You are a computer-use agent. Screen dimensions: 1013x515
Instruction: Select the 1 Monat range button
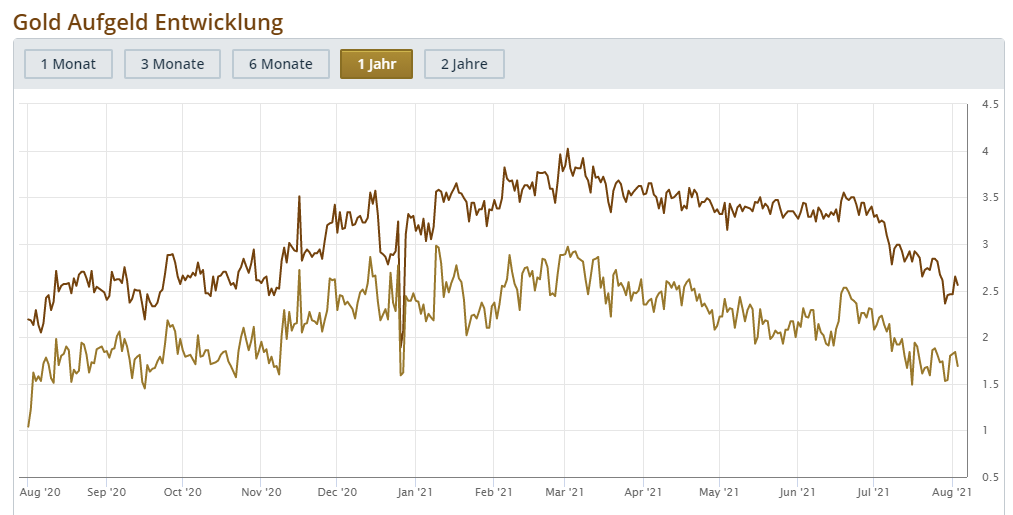(68, 64)
